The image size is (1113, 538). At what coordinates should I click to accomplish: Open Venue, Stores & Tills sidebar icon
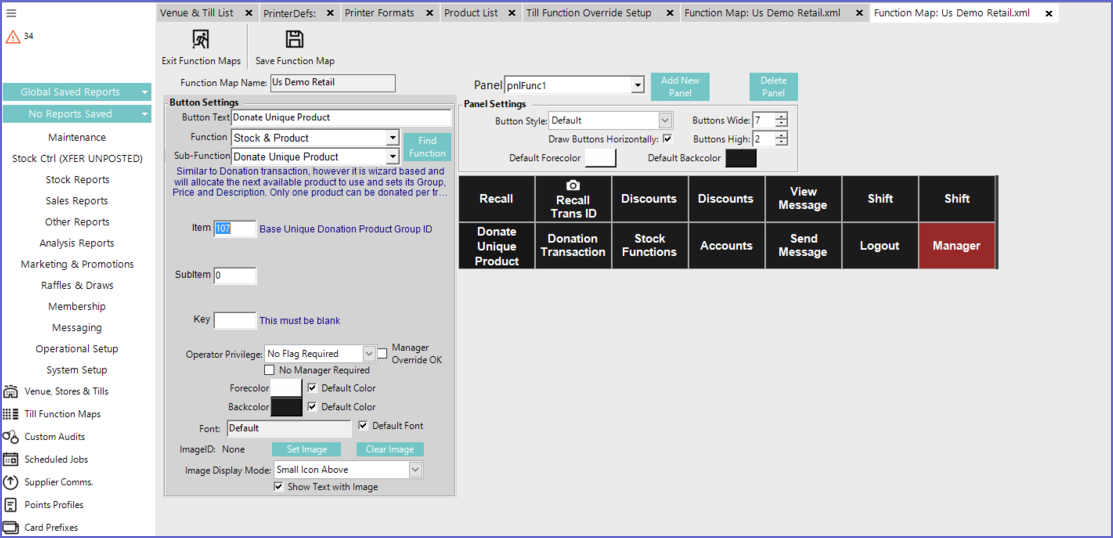pyautogui.click(x=11, y=391)
